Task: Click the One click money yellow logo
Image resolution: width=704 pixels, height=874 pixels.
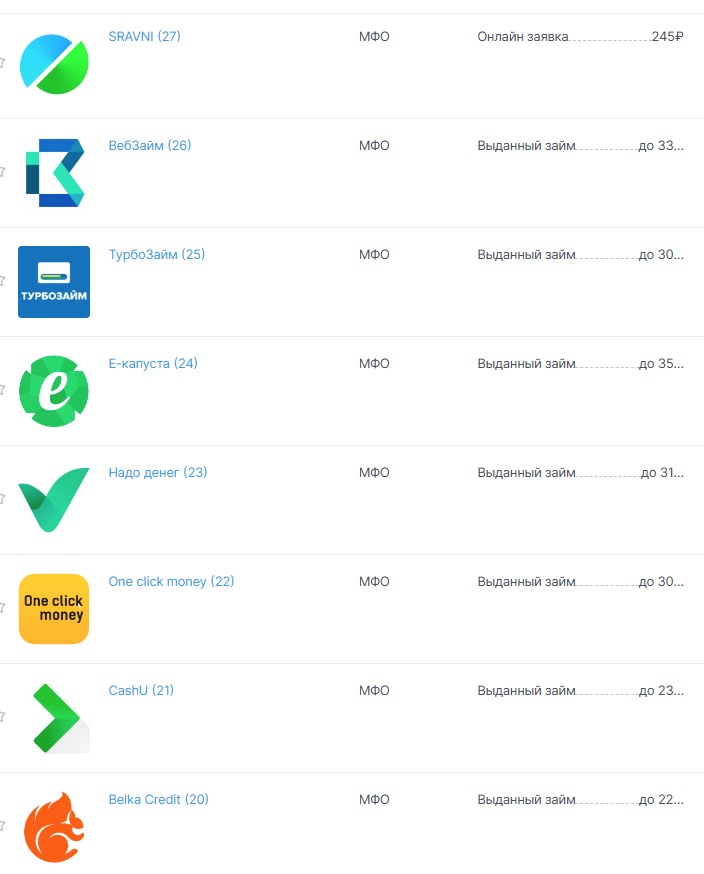Action: (x=54, y=609)
